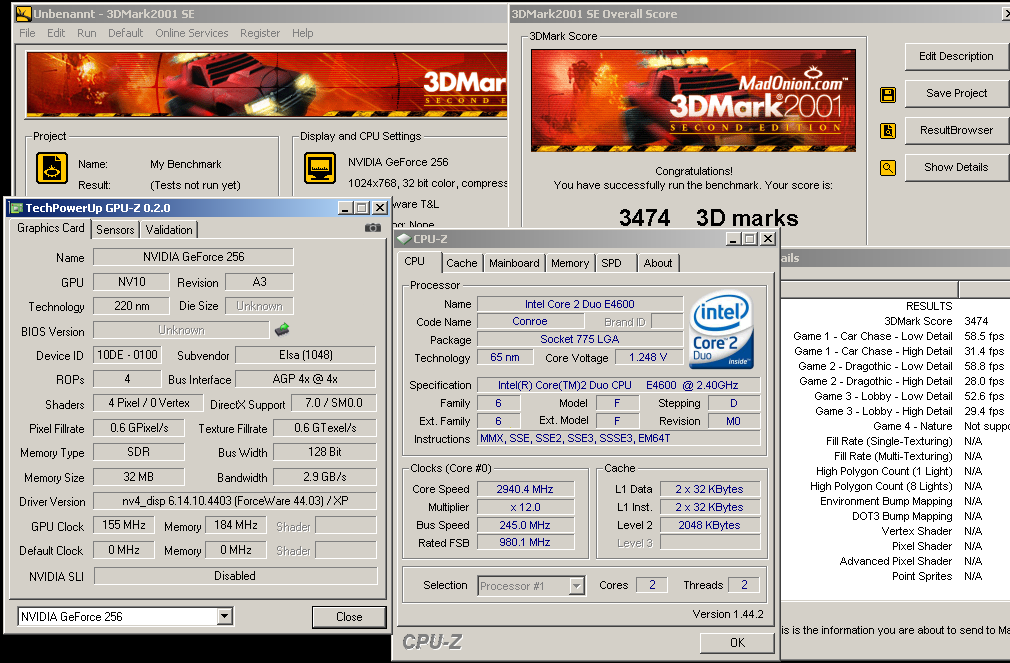The image size is (1010, 663).
Task: Open the Processor #1 selection dropdown
Action: (x=576, y=586)
